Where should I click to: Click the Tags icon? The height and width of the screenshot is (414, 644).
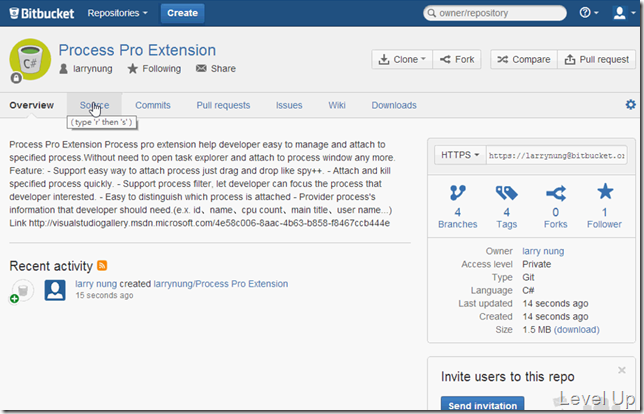pyautogui.click(x=506, y=193)
